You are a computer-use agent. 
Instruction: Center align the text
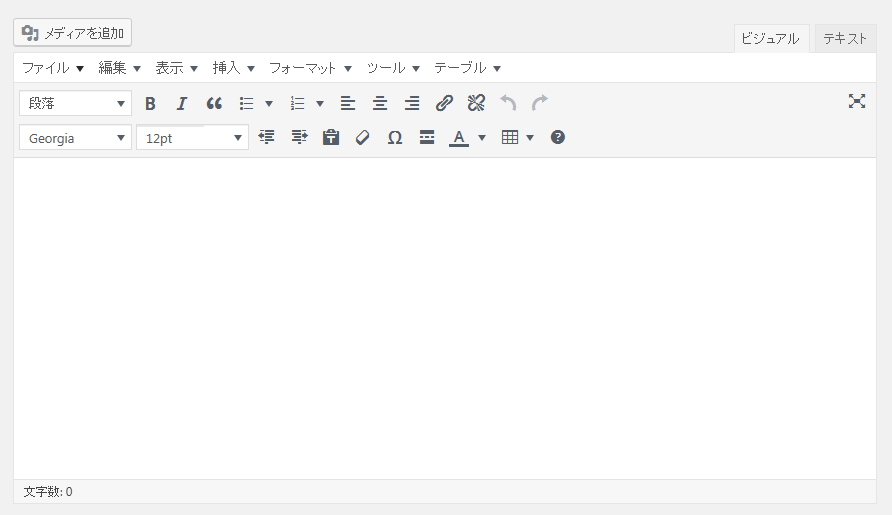[x=380, y=103]
